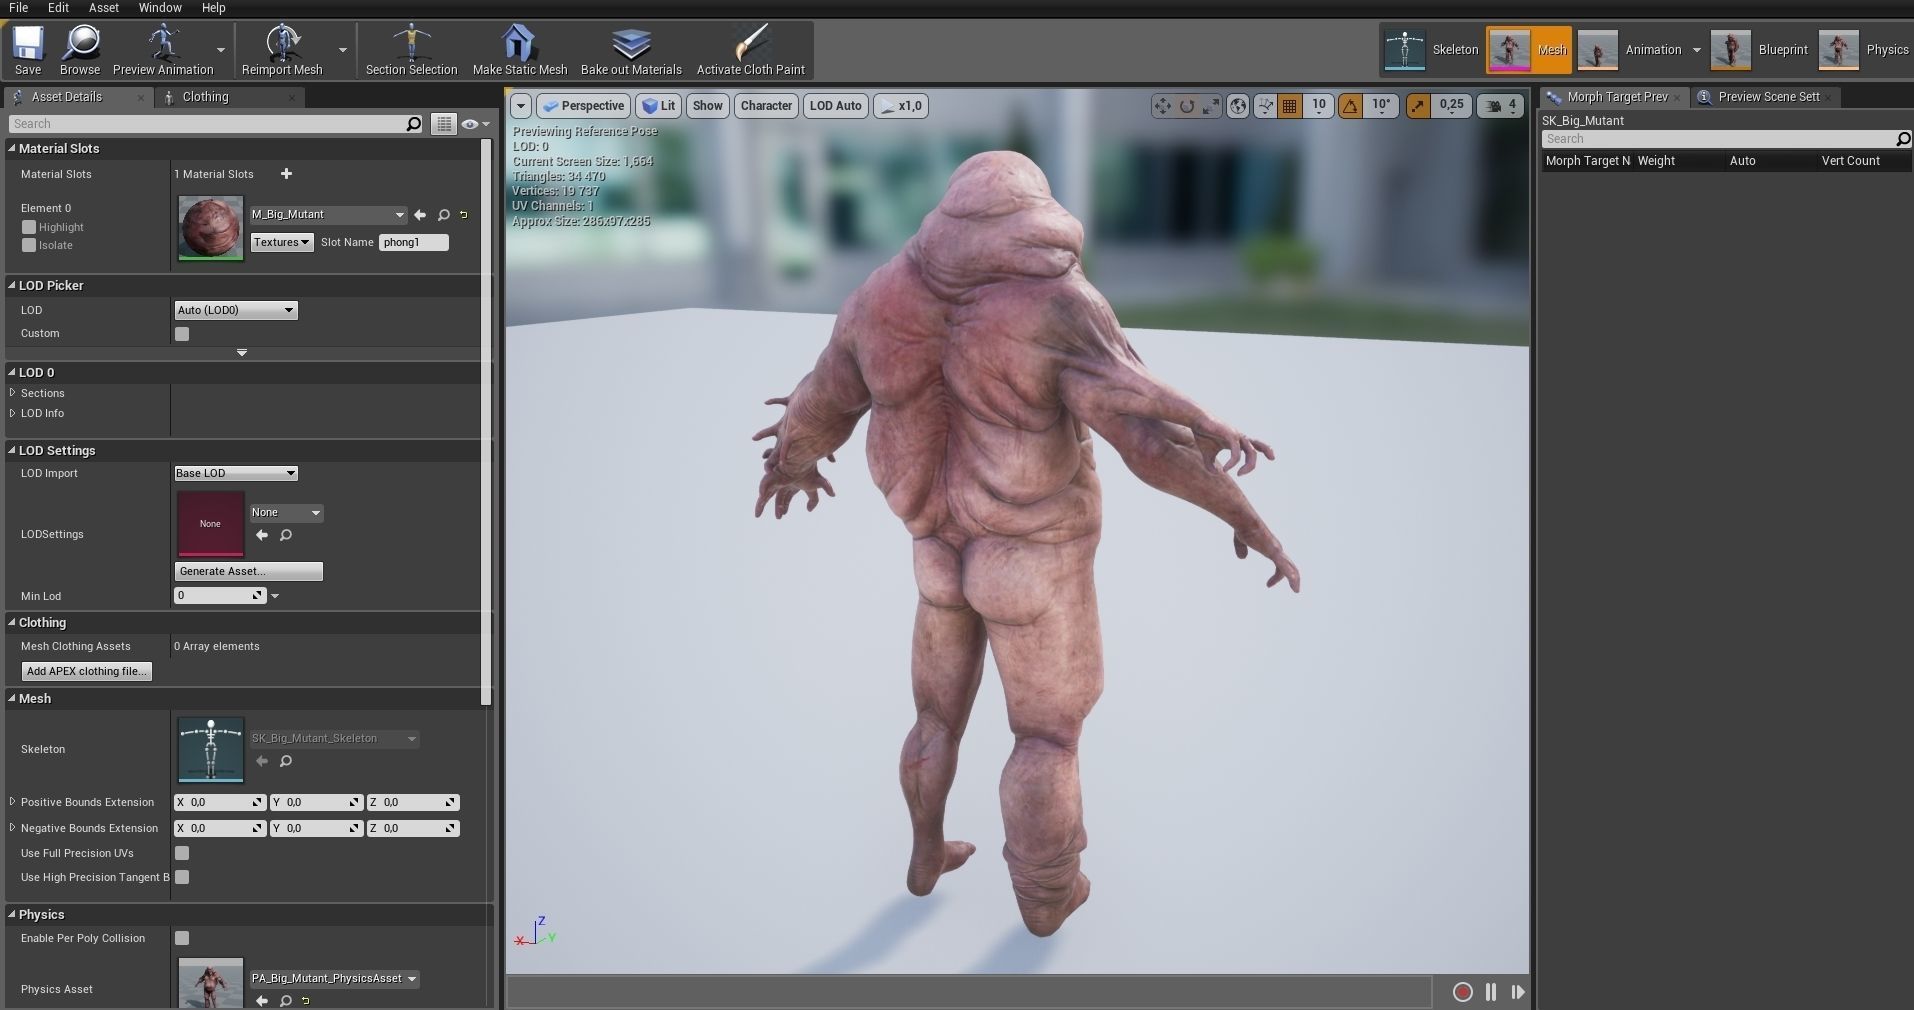The width and height of the screenshot is (1914, 1010).
Task: Enable Highlight for Element 0
Action: (29, 227)
